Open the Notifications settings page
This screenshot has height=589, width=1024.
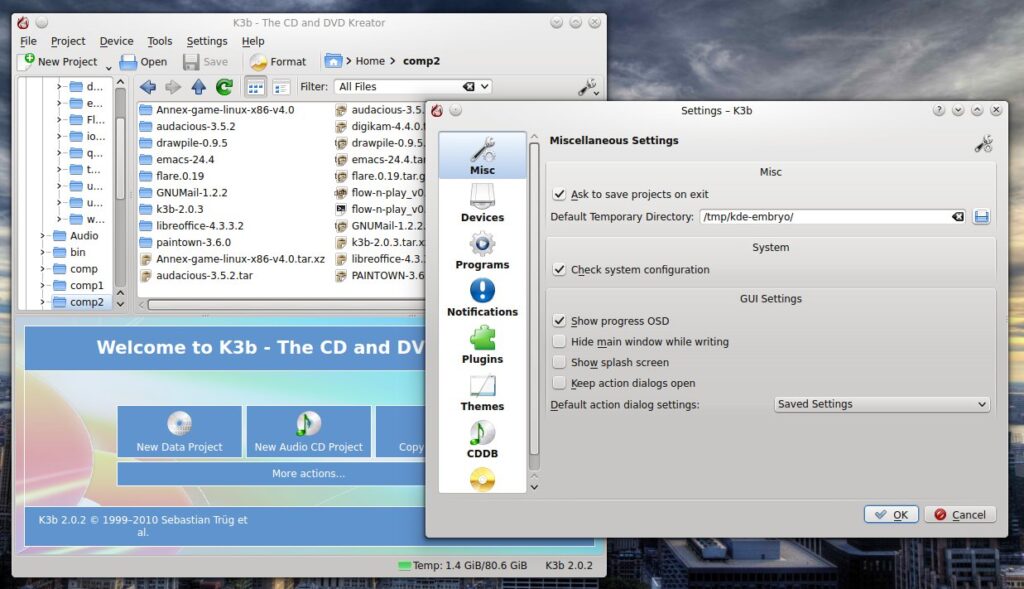[x=483, y=297]
